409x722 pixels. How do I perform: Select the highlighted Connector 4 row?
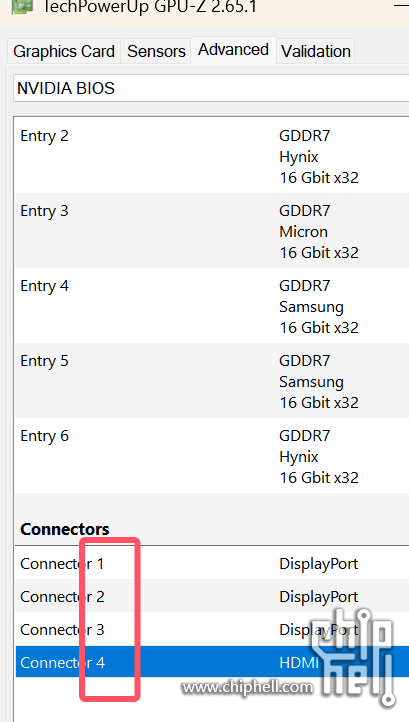(212, 662)
